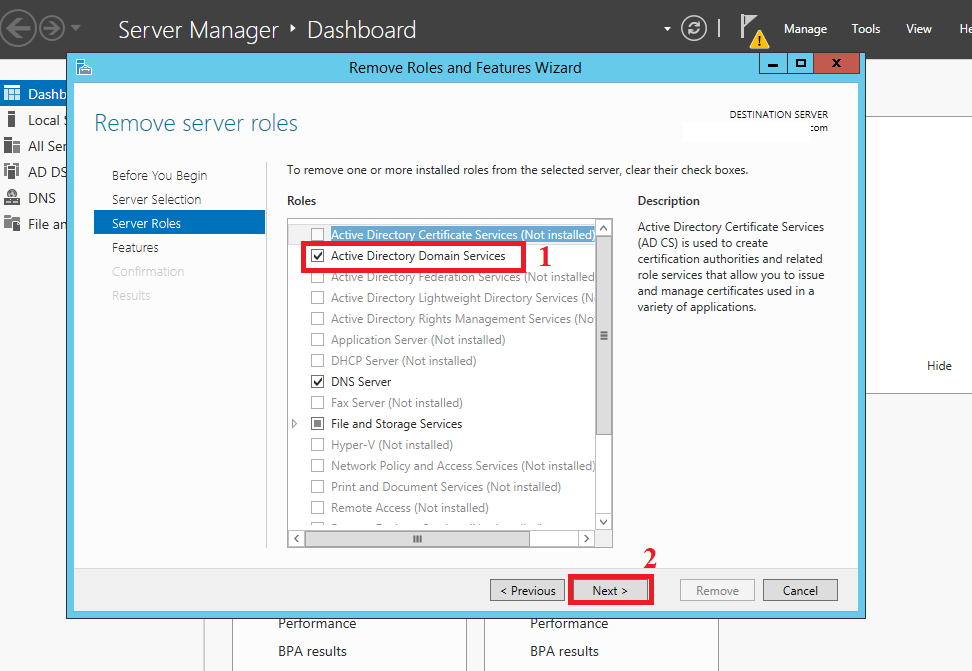This screenshot has height=671, width=972.
Task: Open the notifications flag with warning badge
Action: 750,28
